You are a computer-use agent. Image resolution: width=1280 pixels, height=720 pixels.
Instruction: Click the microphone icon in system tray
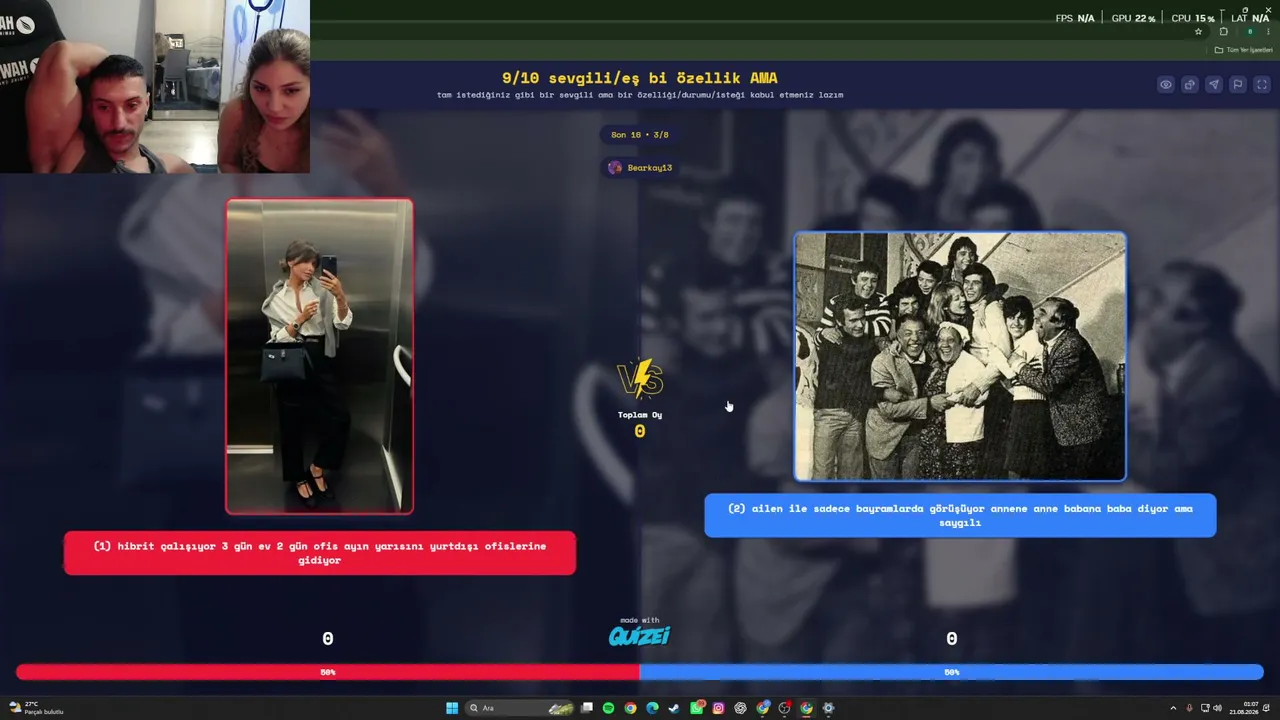[x=1189, y=708]
